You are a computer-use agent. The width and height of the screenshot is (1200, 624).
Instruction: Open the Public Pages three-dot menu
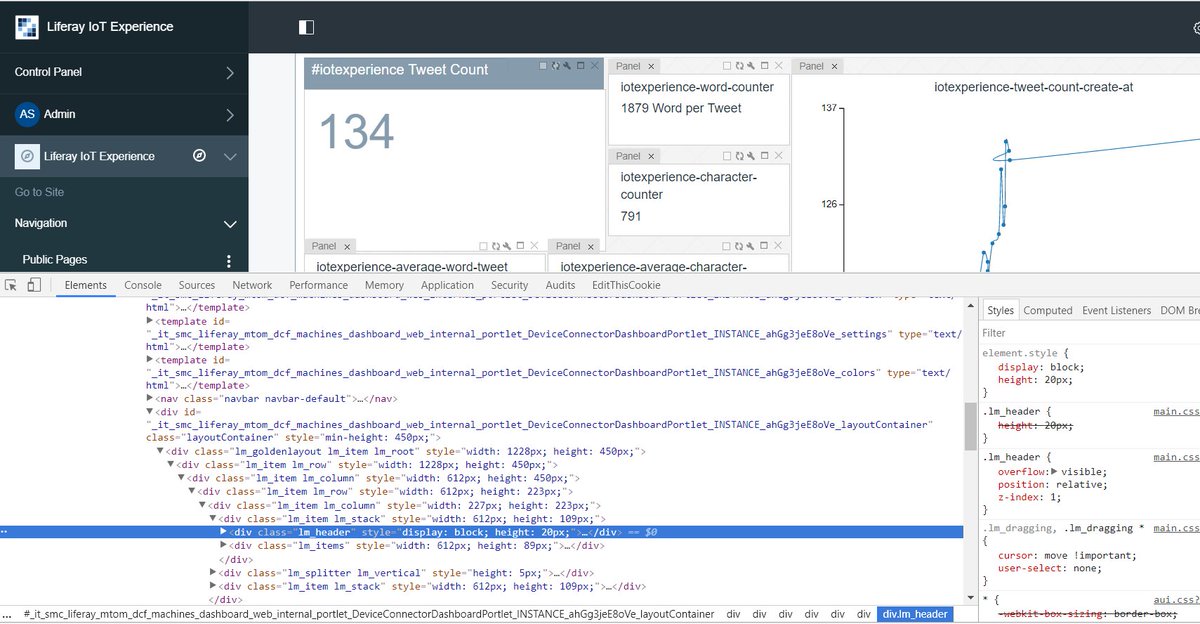pyautogui.click(x=228, y=261)
